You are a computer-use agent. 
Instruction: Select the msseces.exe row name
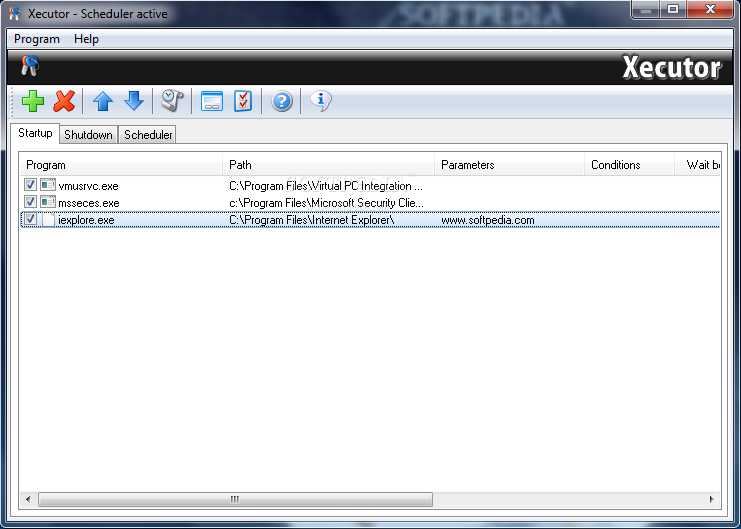(89, 203)
